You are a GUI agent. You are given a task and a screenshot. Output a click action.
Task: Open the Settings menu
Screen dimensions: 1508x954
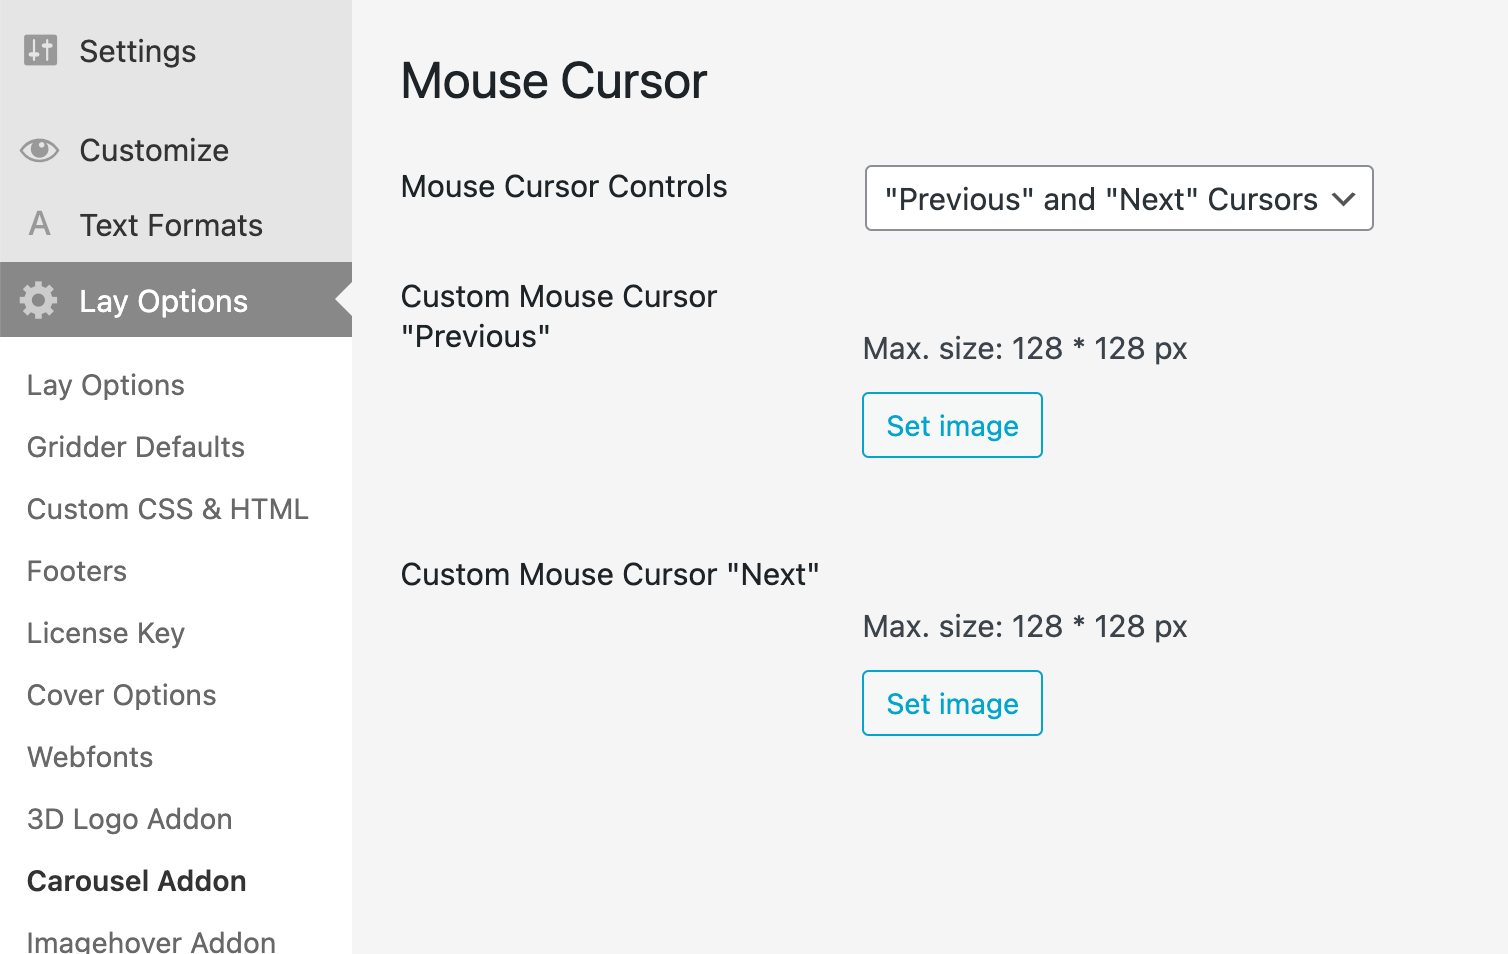click(138, 51)
